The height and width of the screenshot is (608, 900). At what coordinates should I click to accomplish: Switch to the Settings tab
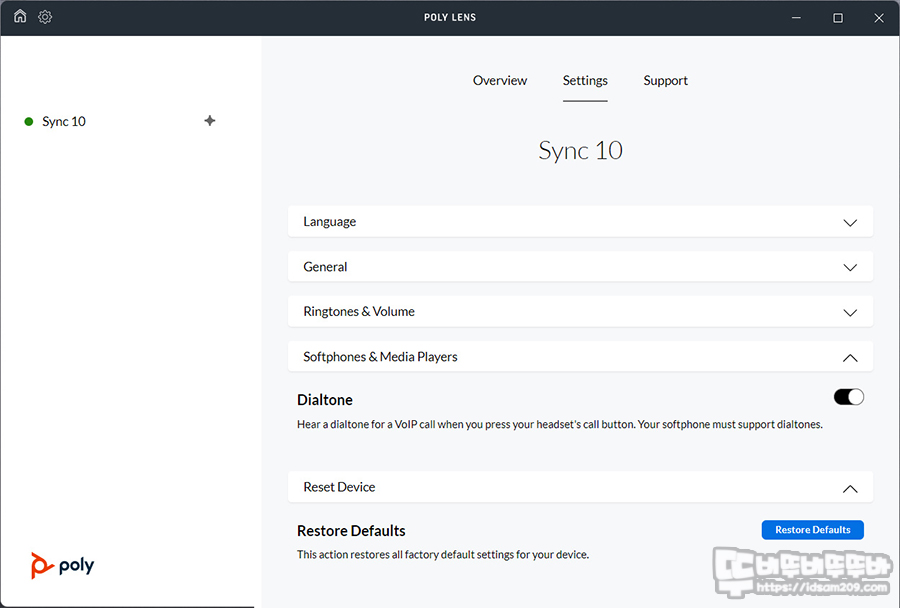coord(585,80)
